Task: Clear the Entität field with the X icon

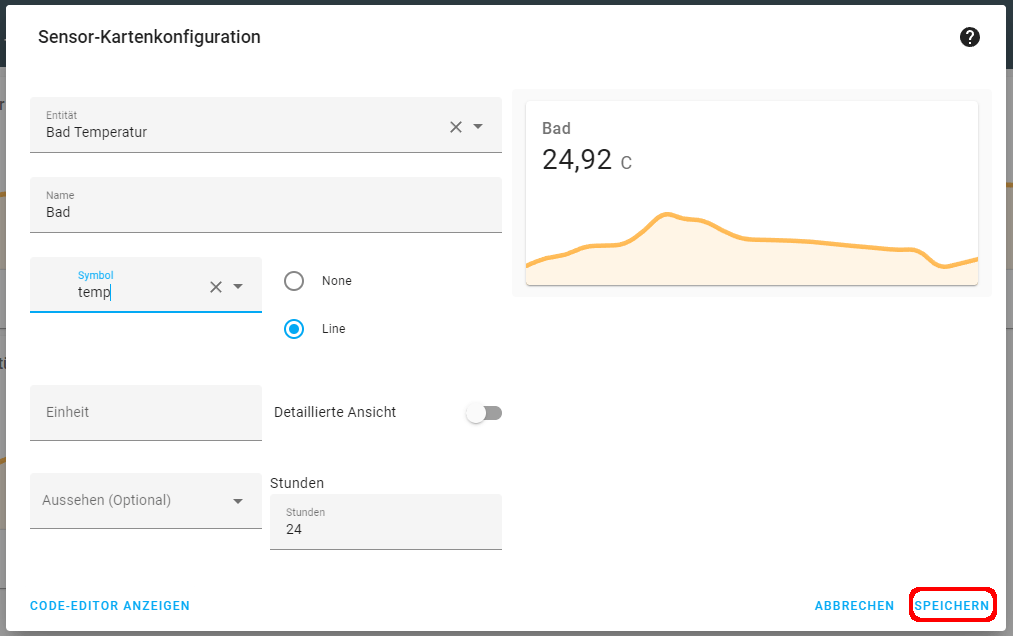Action: (x=455, y=127)
